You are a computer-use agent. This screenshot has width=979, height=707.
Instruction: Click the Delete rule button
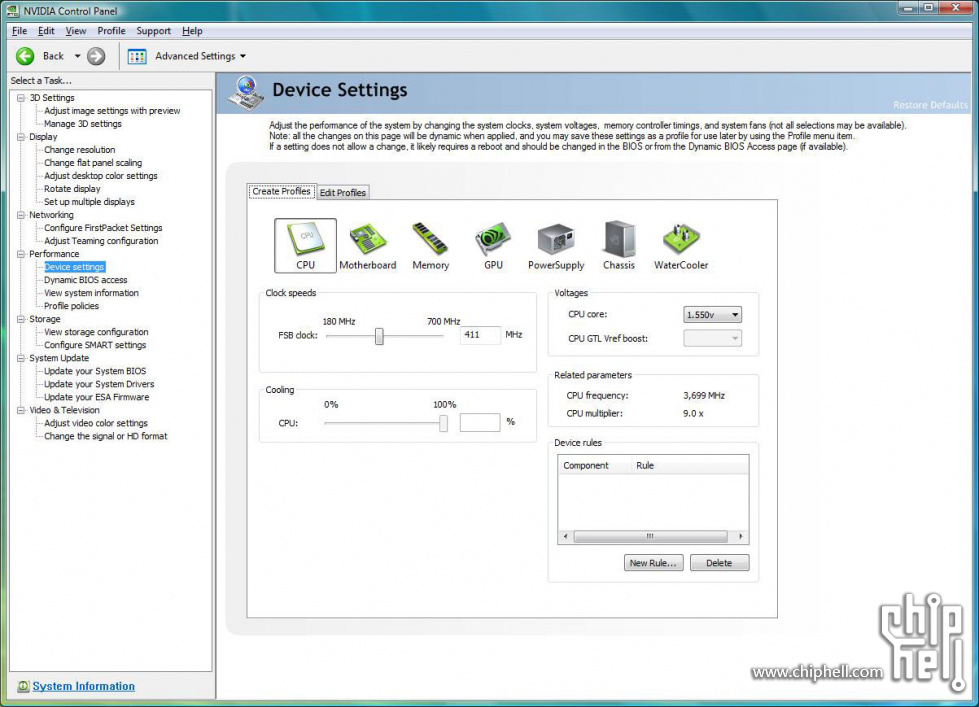point(719,563)
